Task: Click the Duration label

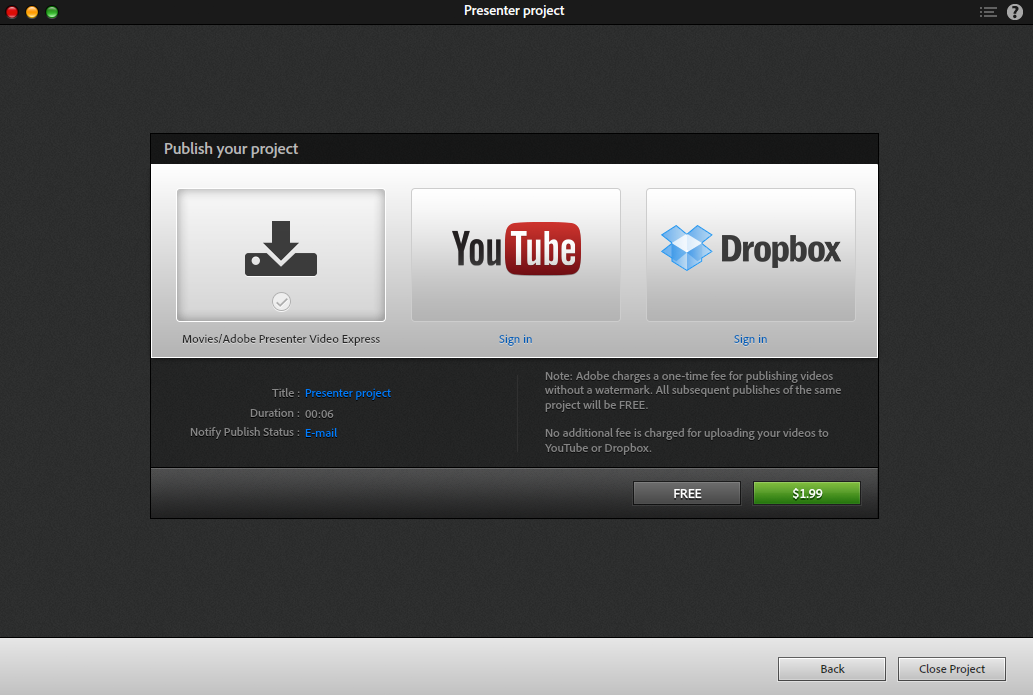Action: pos(275,413)
